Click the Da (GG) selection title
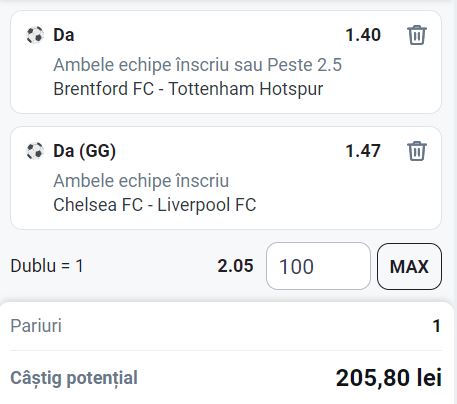The width and height of the screenshot is (457, 404). coord(84,151)
